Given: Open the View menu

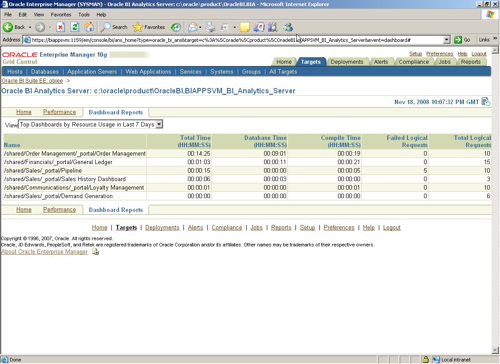Looking at the screenshot, I should pos(39,15).
